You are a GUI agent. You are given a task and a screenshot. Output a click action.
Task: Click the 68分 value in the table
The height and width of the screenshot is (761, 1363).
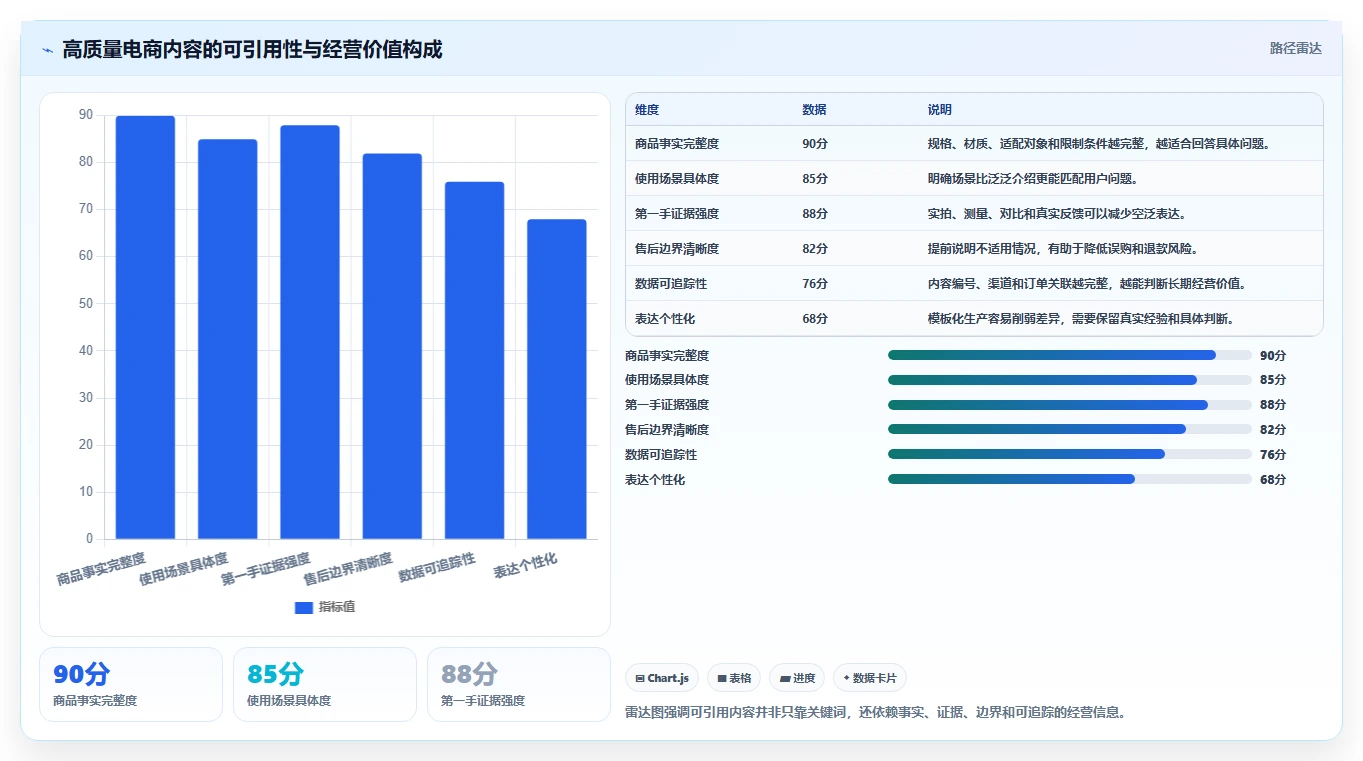(815, 319)
